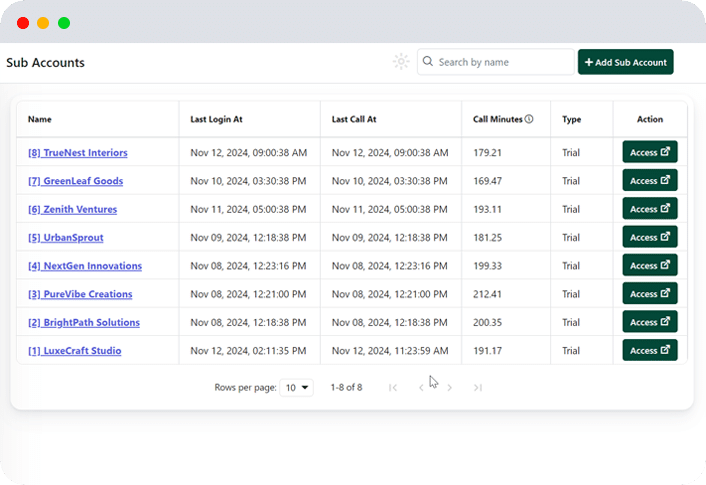706x485 pixels.
Task: Open [7] GreenLeaf Goods link
Action: 76,181
